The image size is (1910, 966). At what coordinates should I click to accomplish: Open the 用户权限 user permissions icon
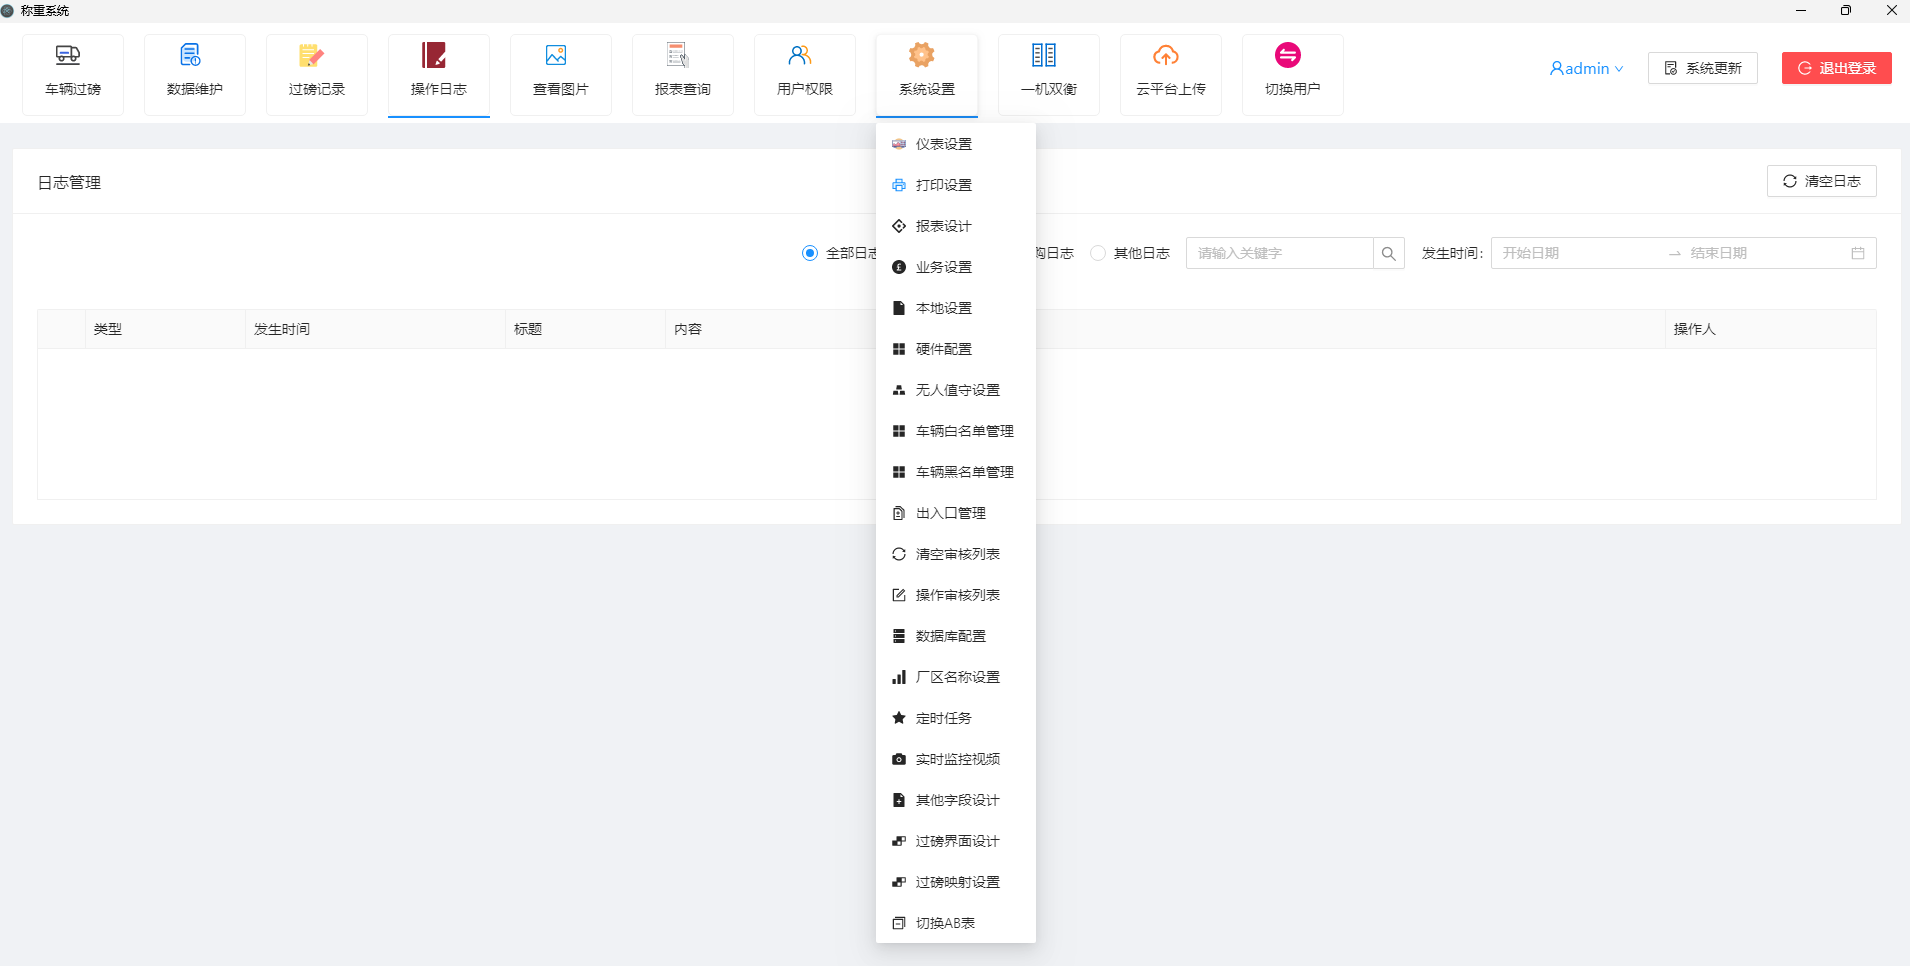coord(805,72)
